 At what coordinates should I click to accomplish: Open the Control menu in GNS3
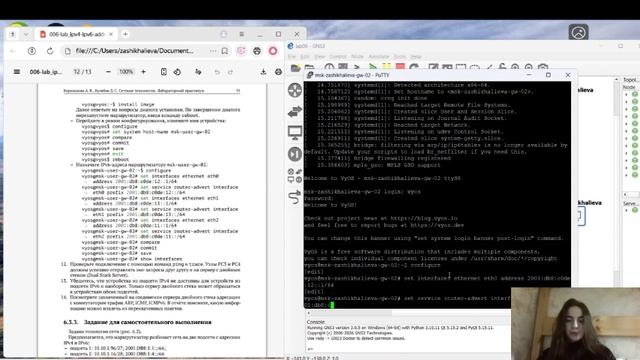click(338, 56)
